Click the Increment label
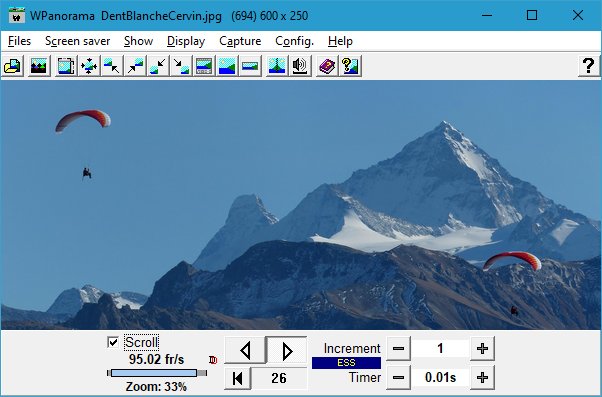 point(352,348)
